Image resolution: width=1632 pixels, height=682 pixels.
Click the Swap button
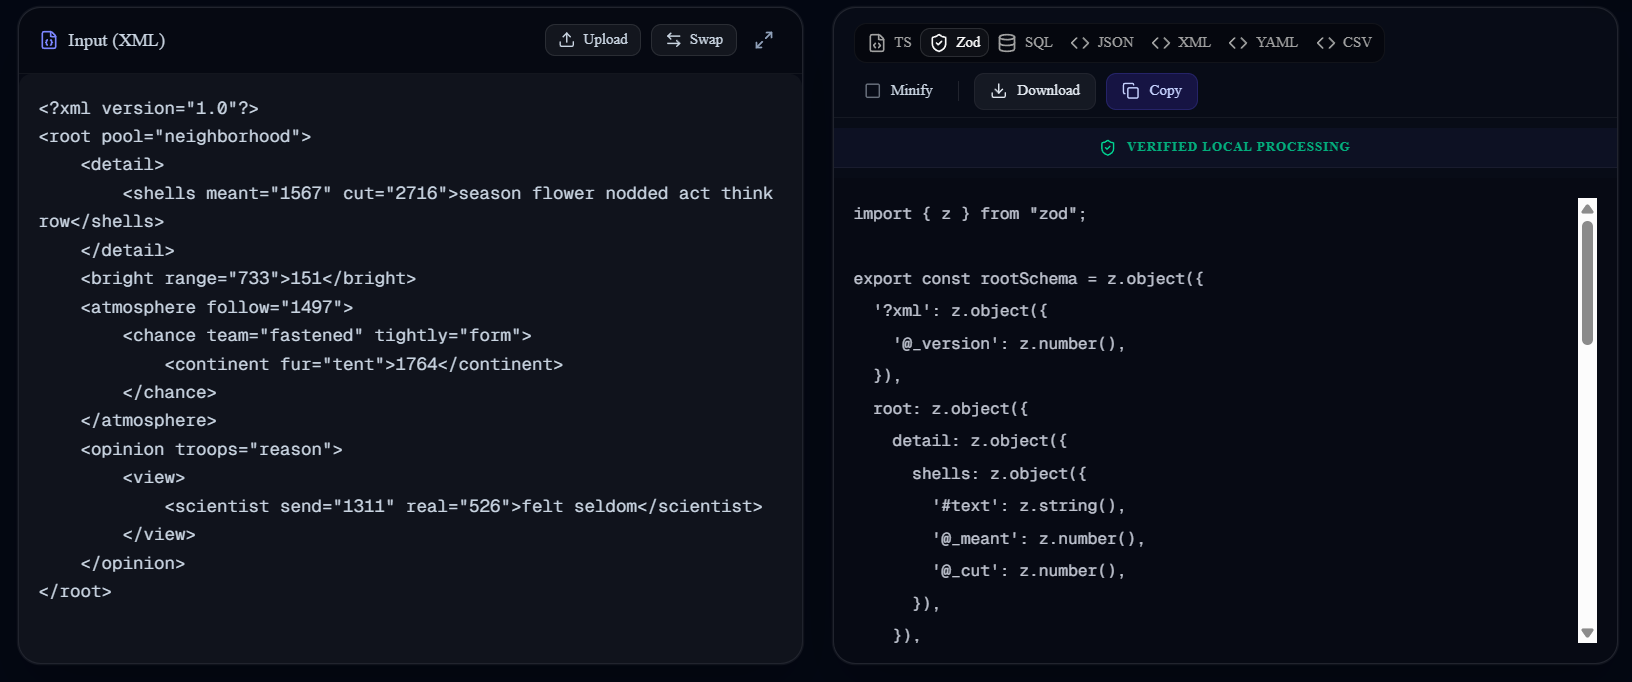pyautogui.click(x=694, y=40)
